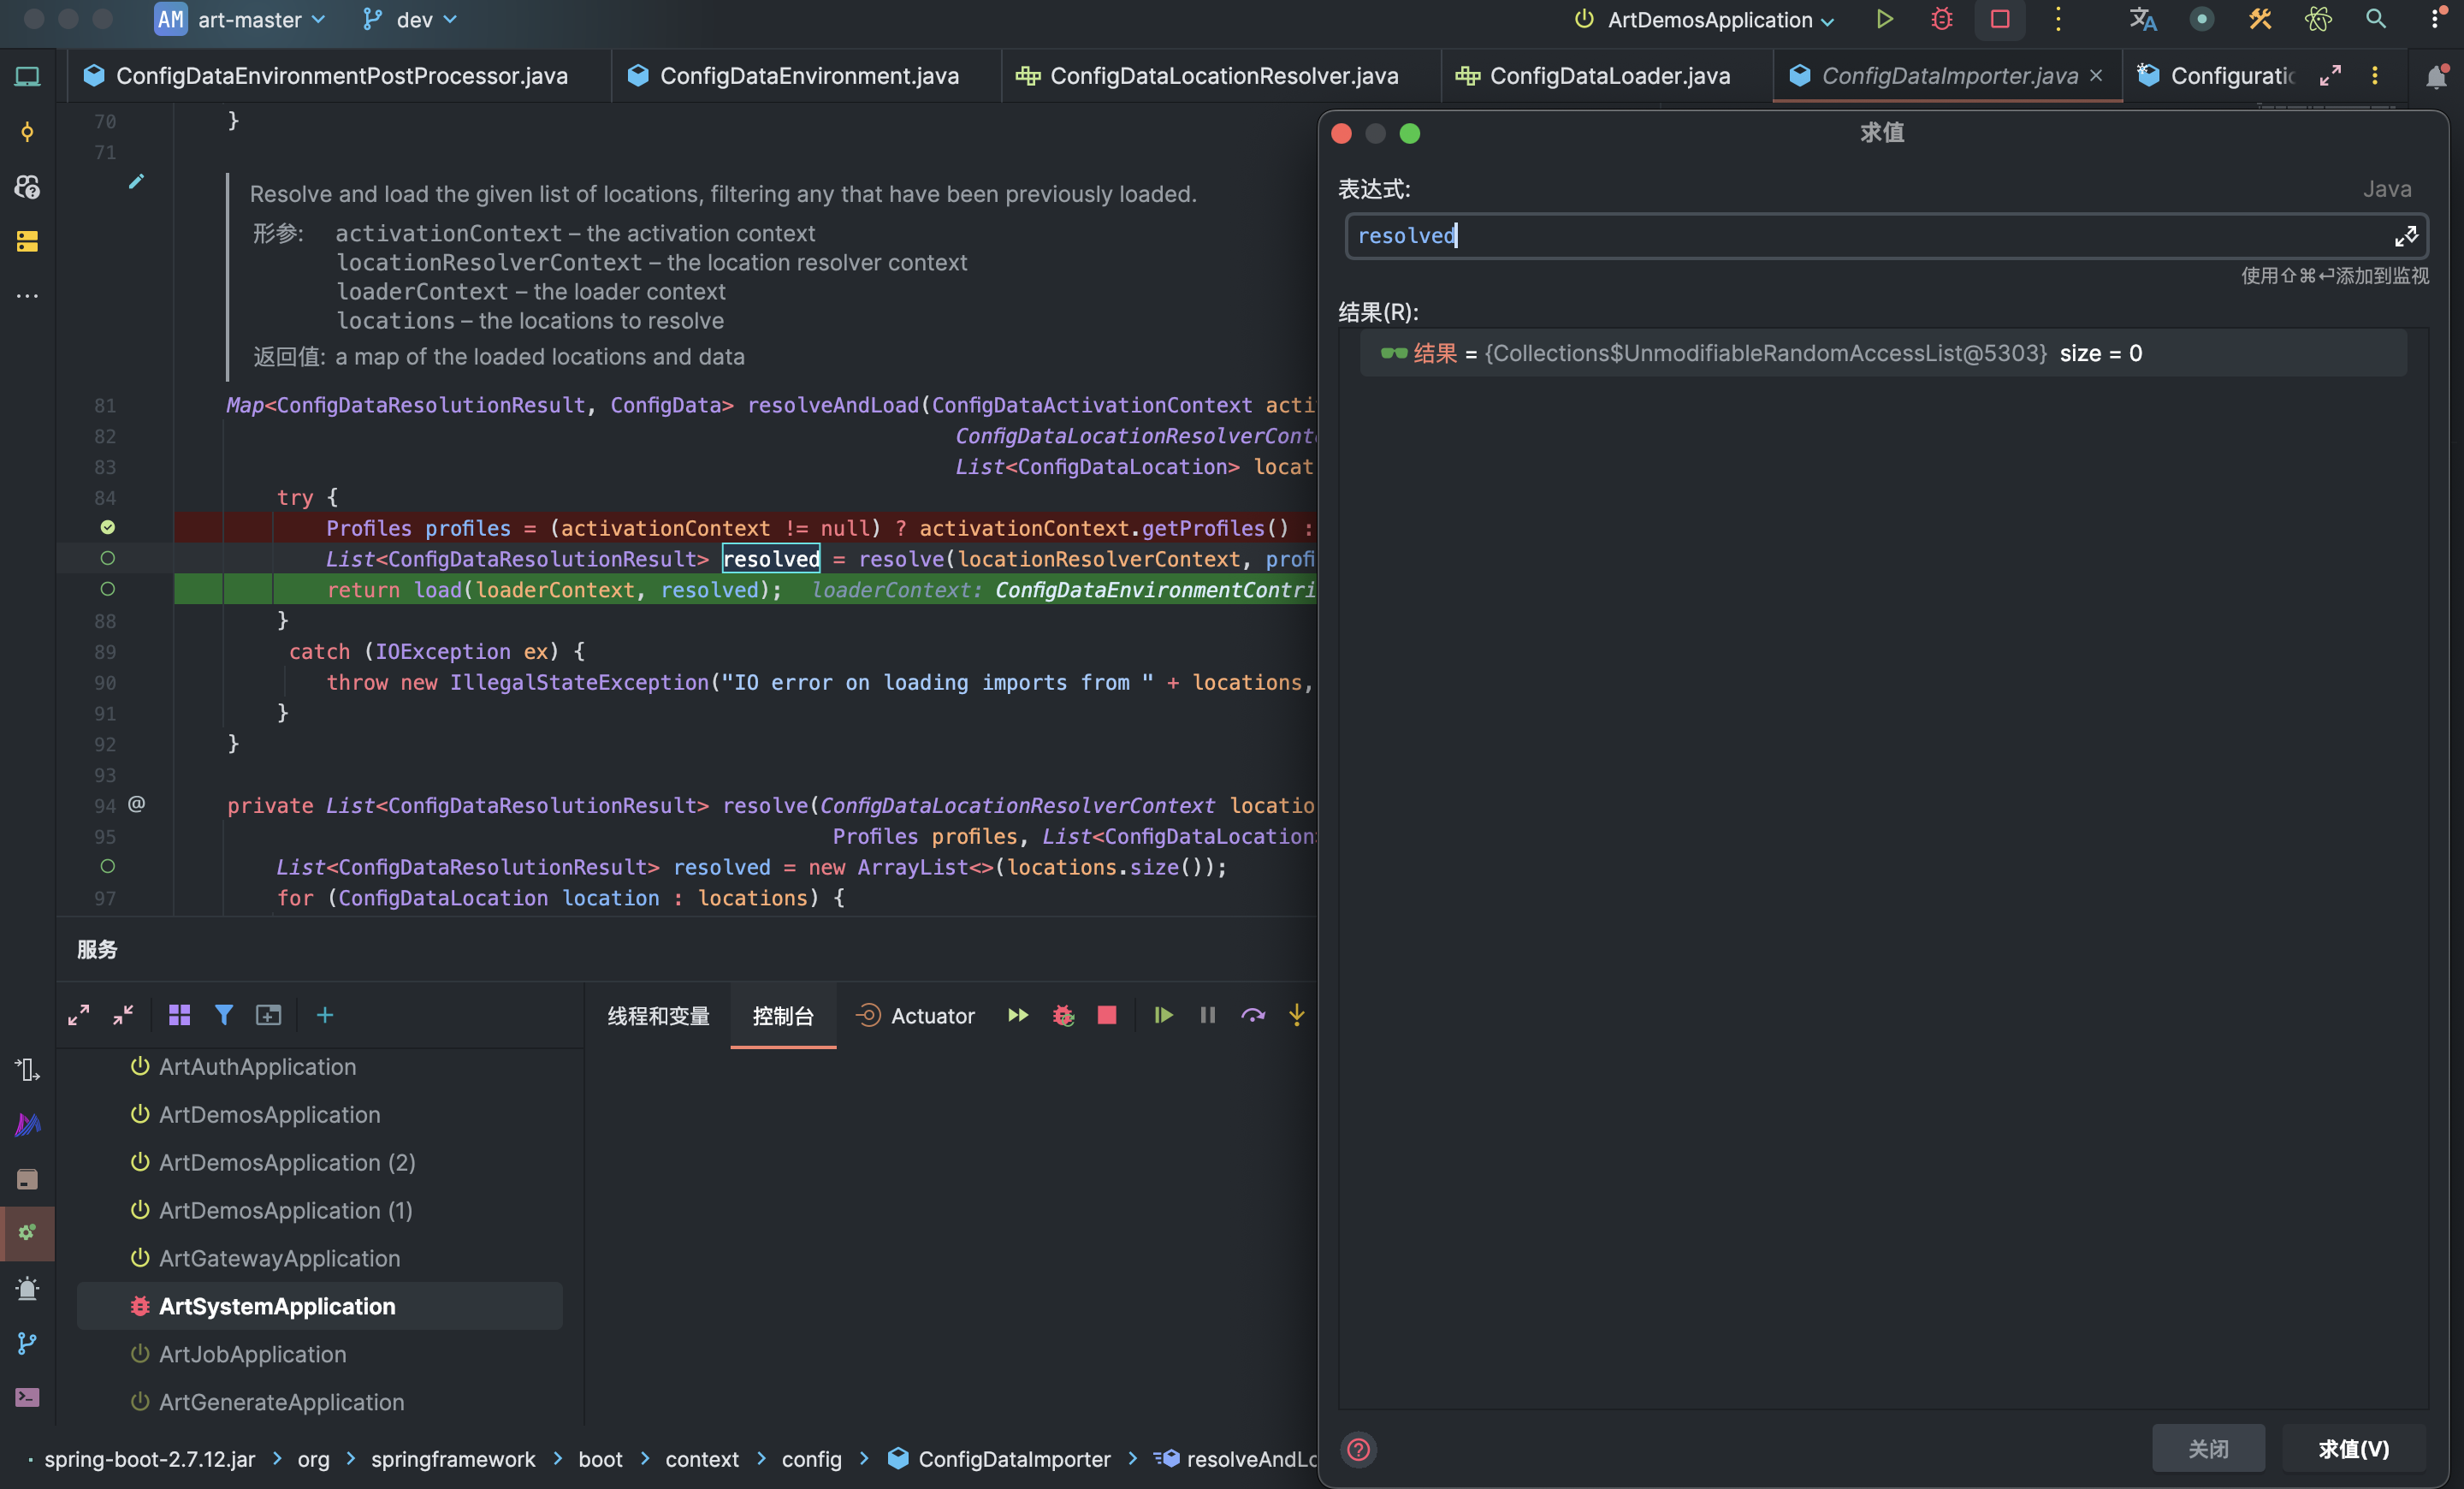The height and width of the screenshot is (1489, 2464).
Task: Click the Translate icon in top toolbar
Action: coord(2142,19)
